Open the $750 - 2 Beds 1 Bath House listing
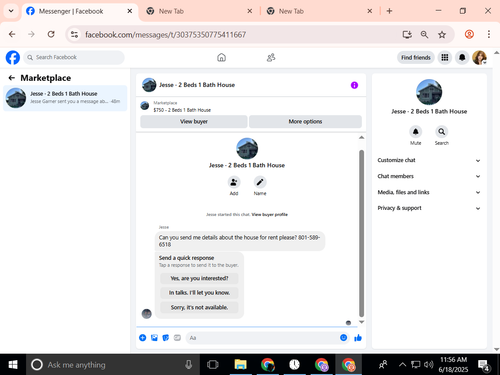 click(182, 110)
